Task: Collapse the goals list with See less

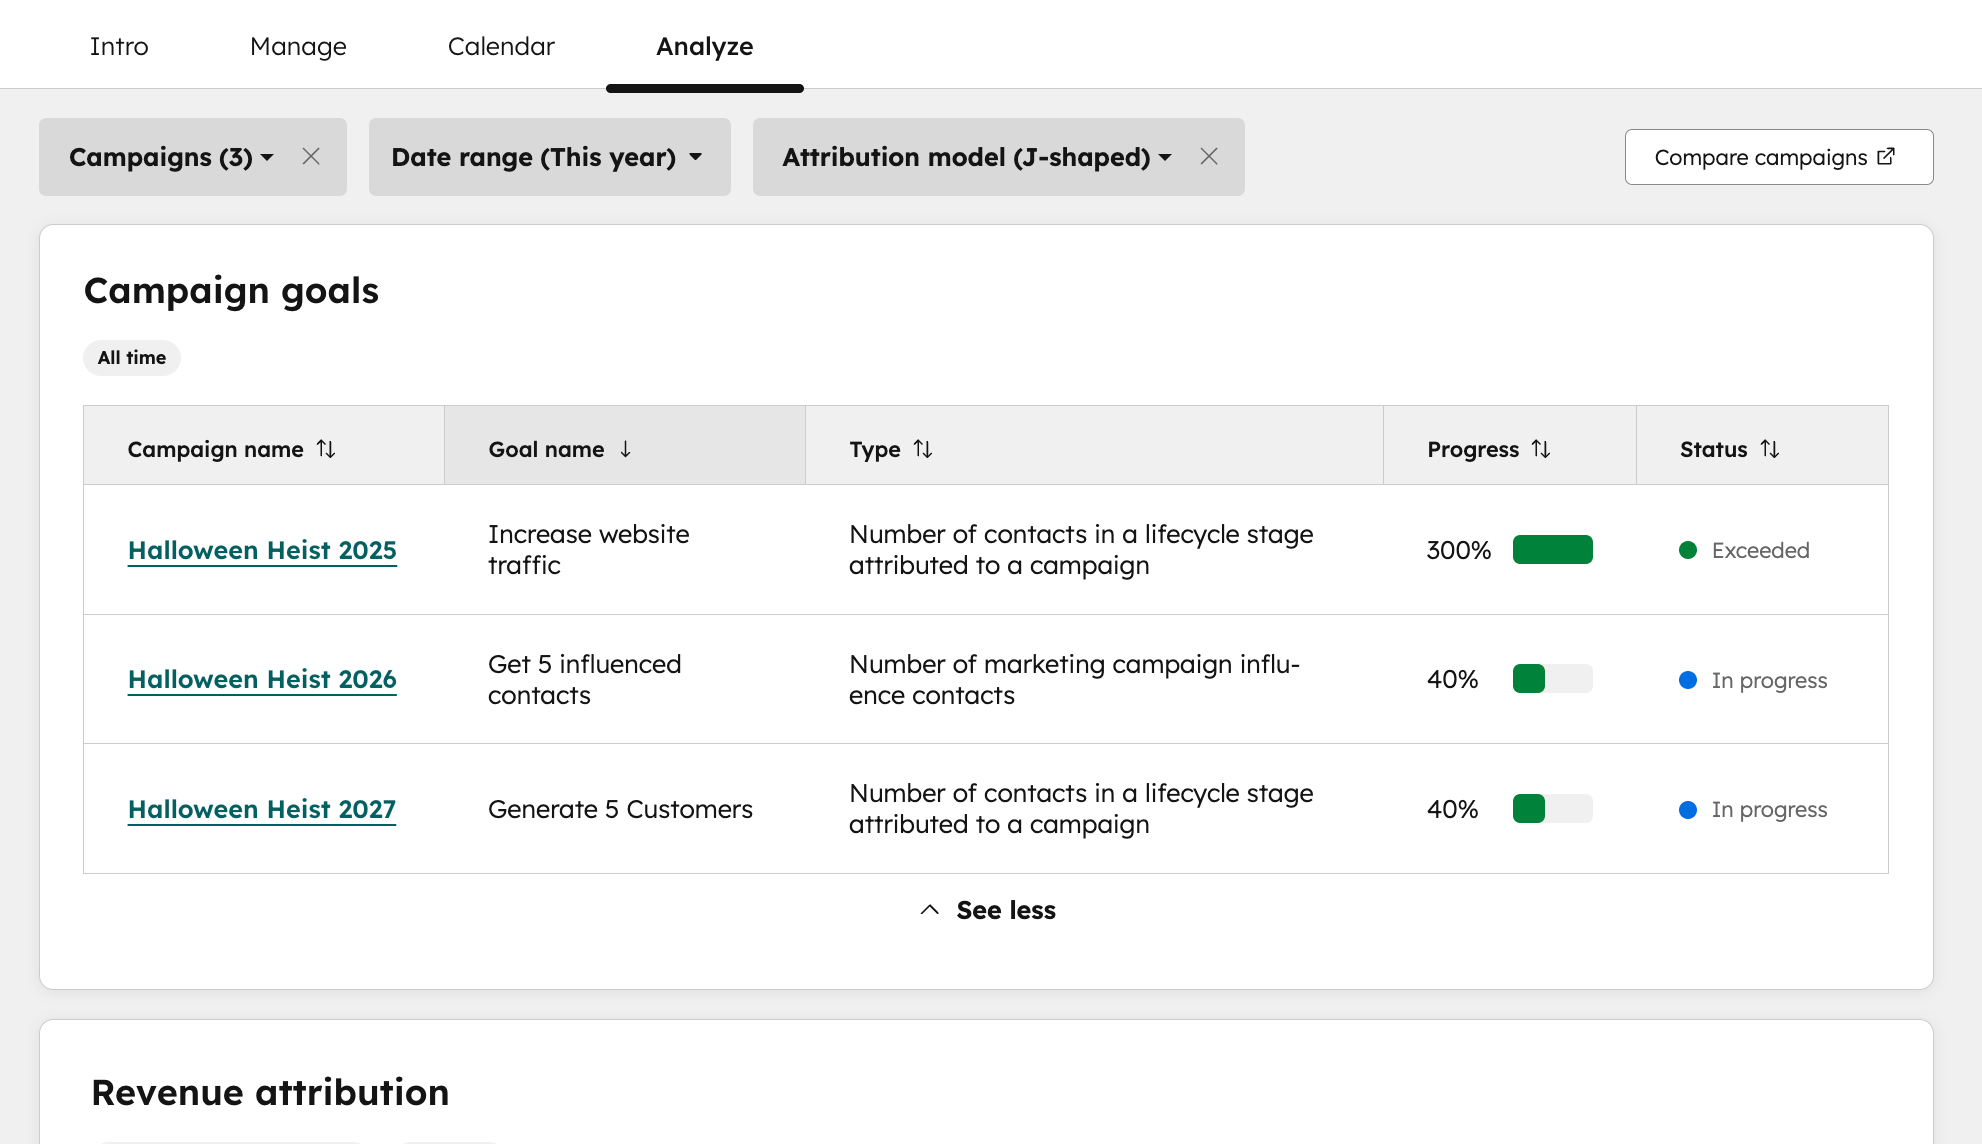Action: coord(986,910)
